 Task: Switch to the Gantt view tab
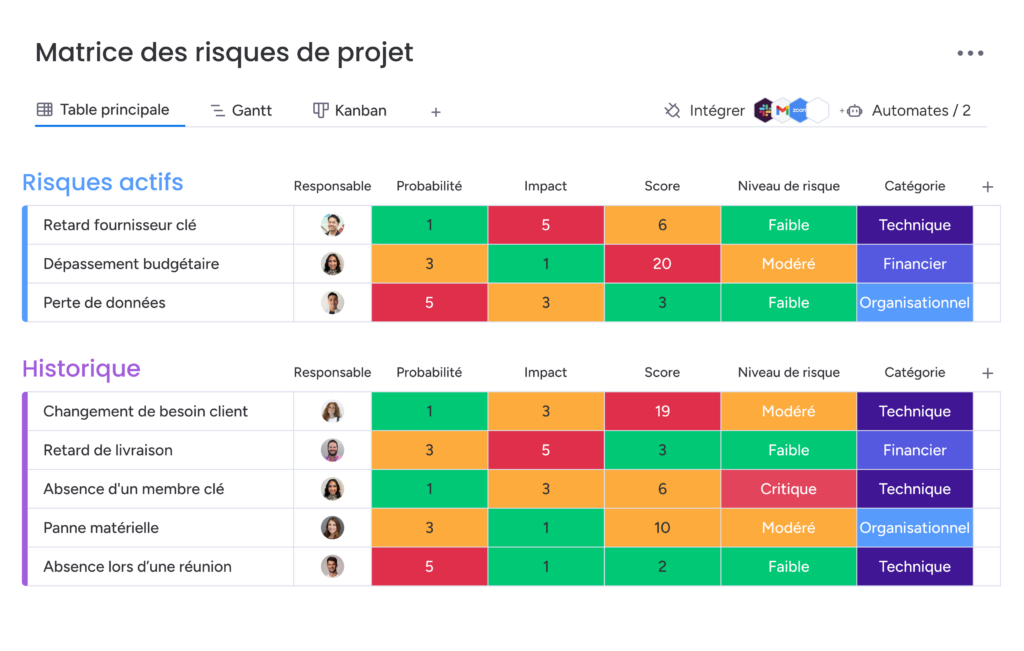pyautogui.click(x=242, y=110)
